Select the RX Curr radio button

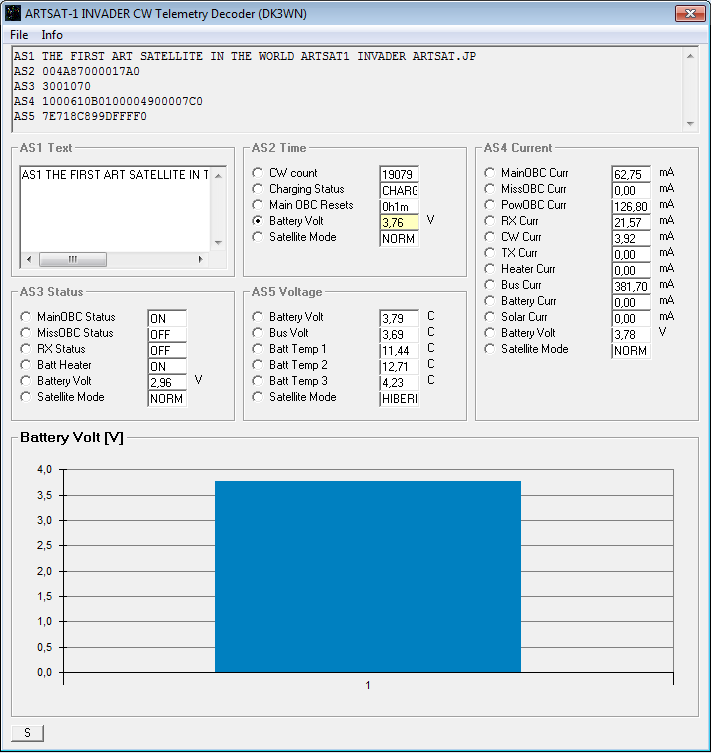tap(490, 221)
